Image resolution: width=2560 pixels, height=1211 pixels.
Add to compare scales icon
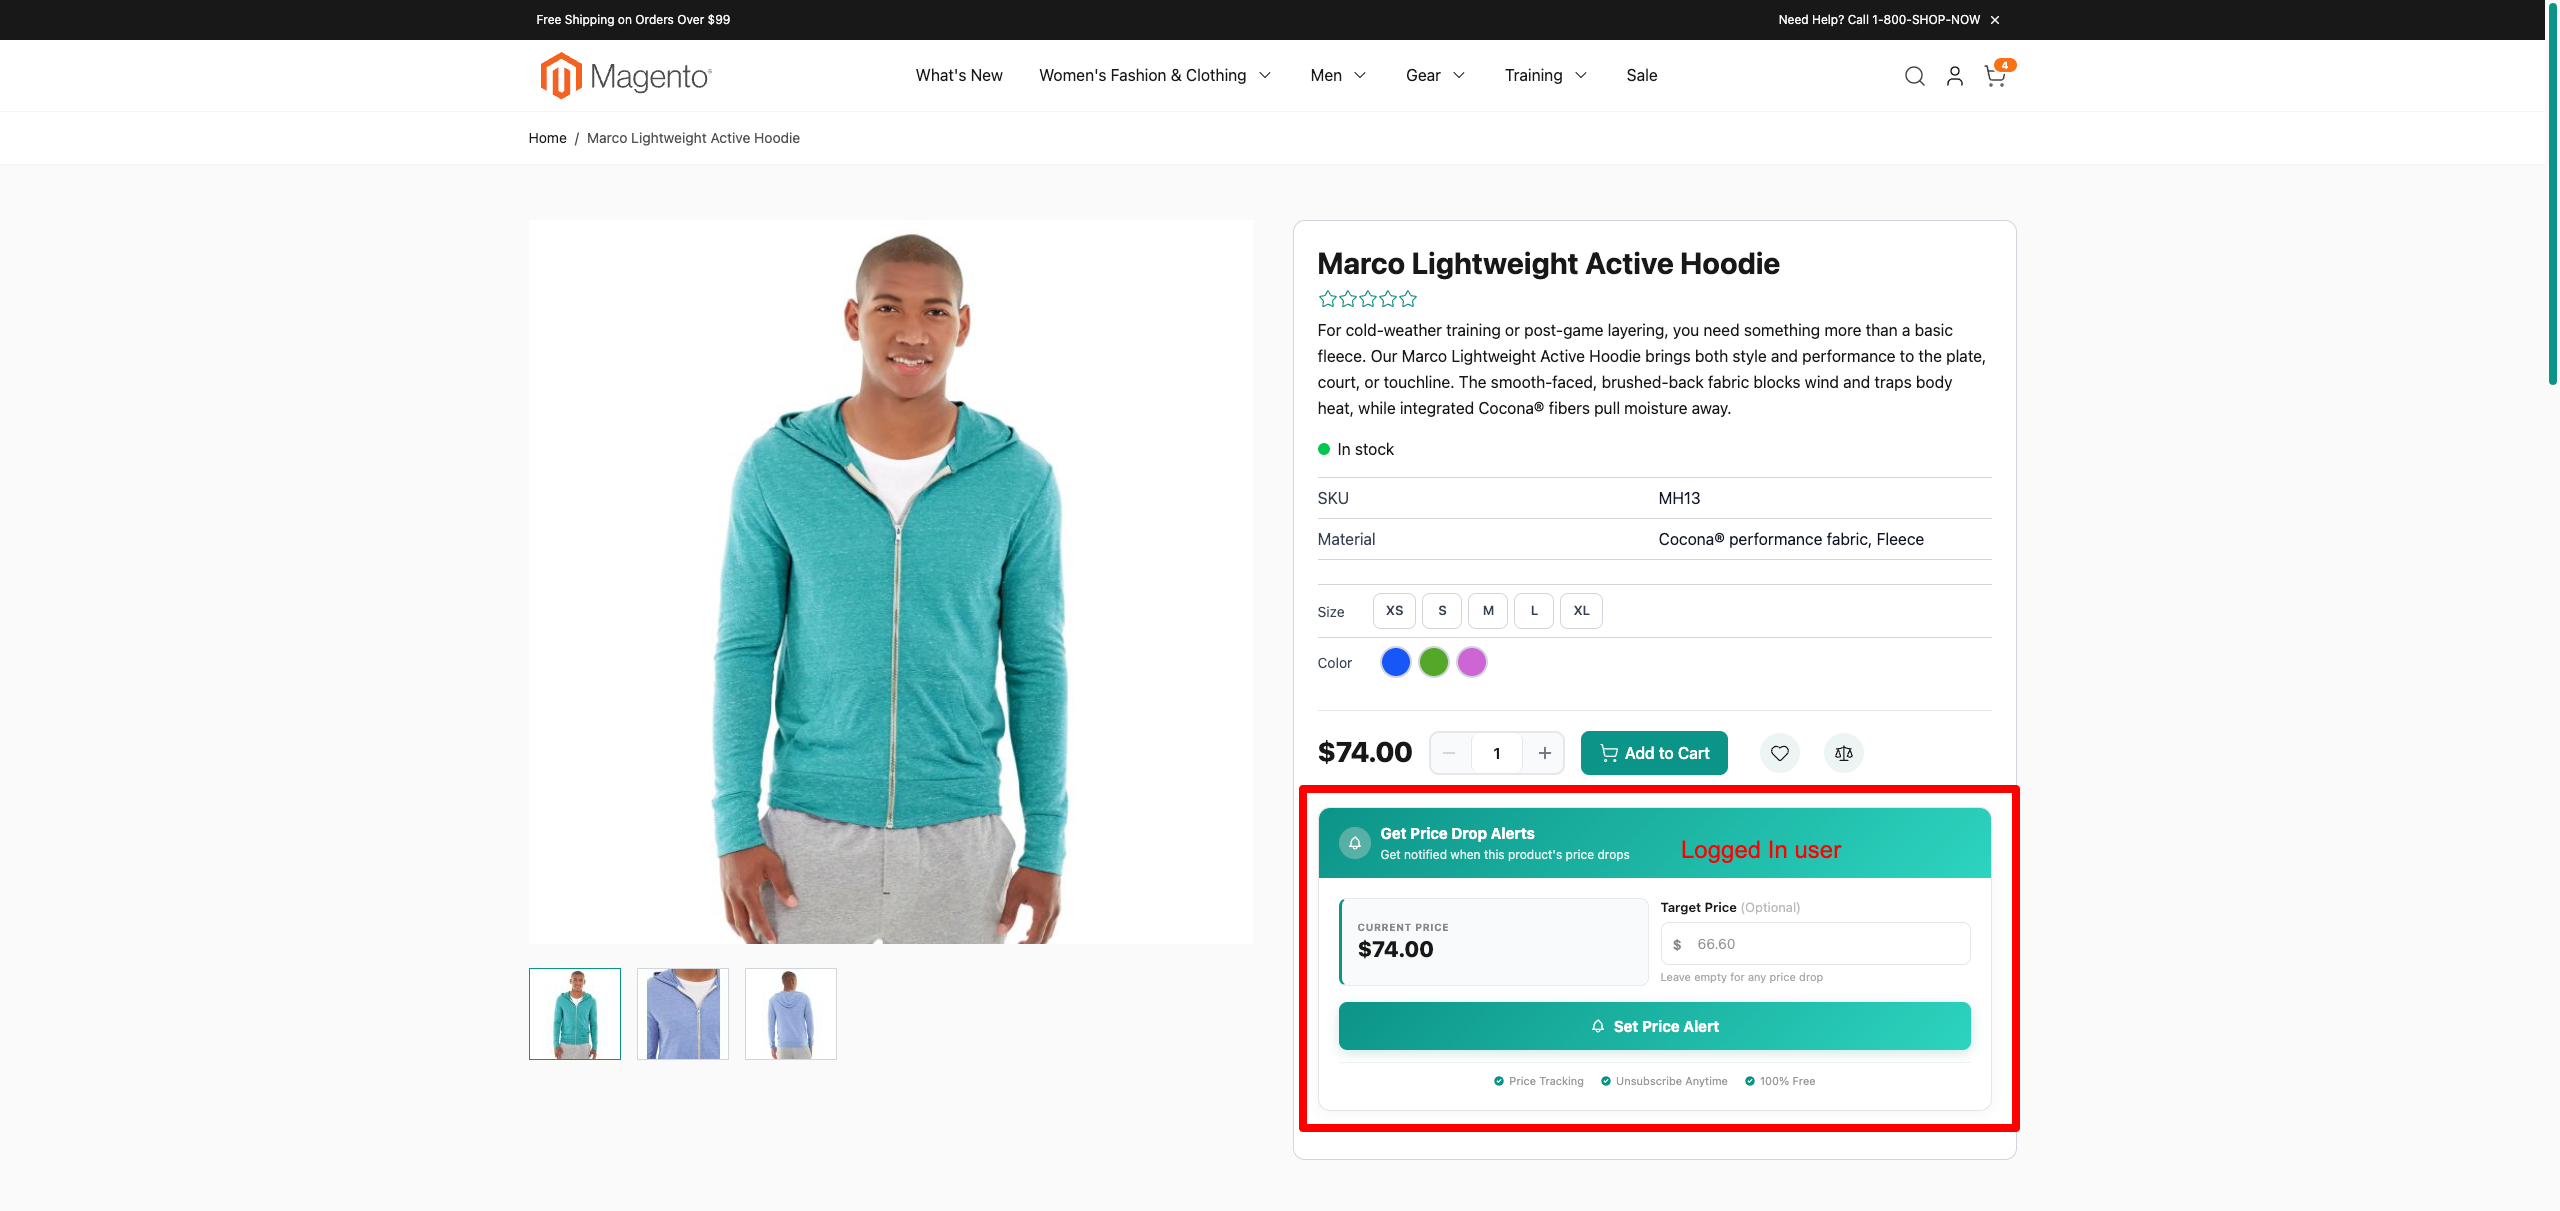pyautogui.click(x=1843, y=753)
